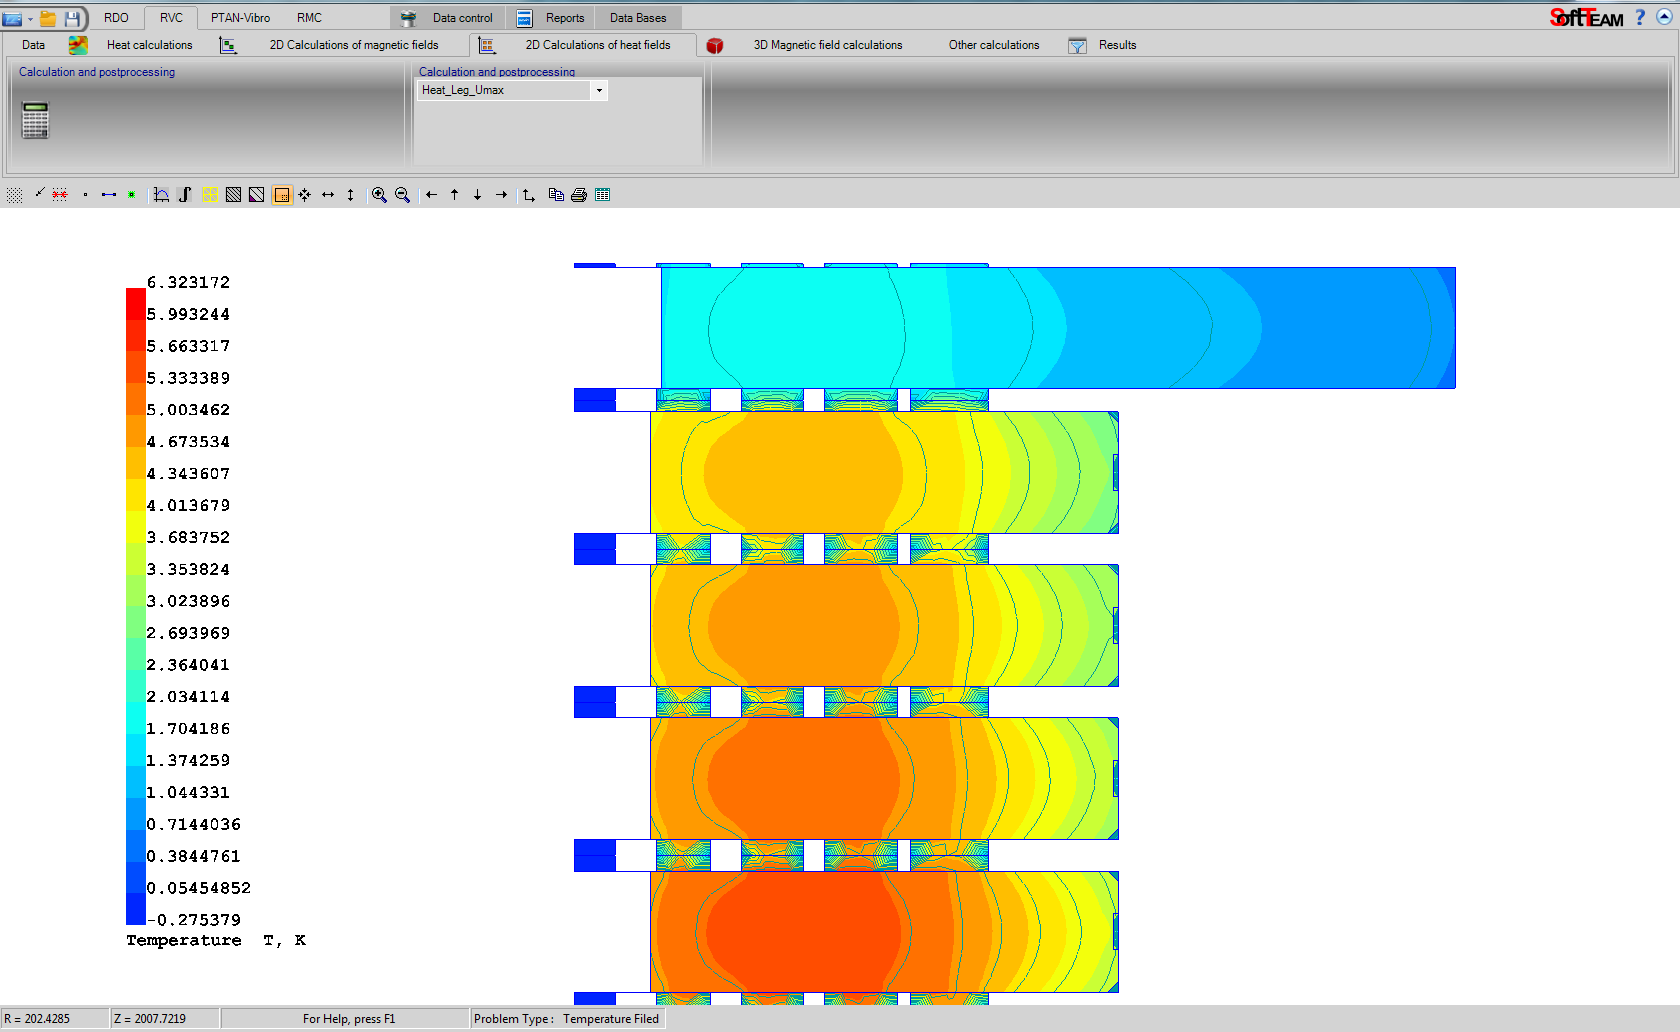Click the 'Temperature T, K' legend label

tap(216, 940)
